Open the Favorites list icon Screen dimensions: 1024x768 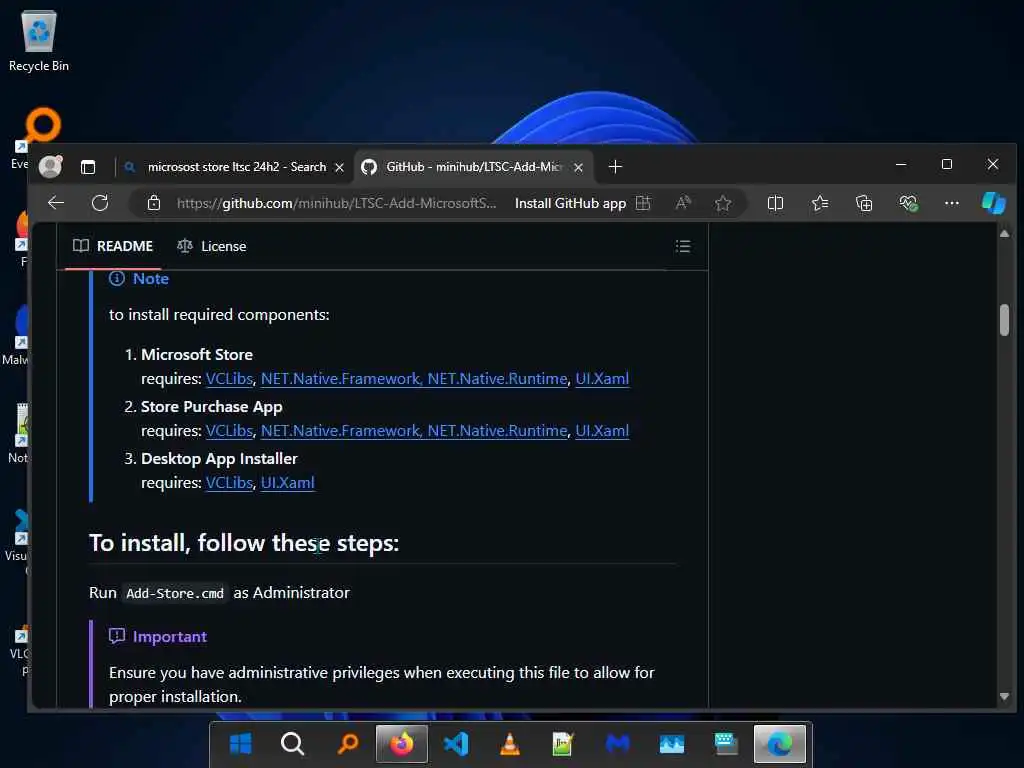coord(820,203)
